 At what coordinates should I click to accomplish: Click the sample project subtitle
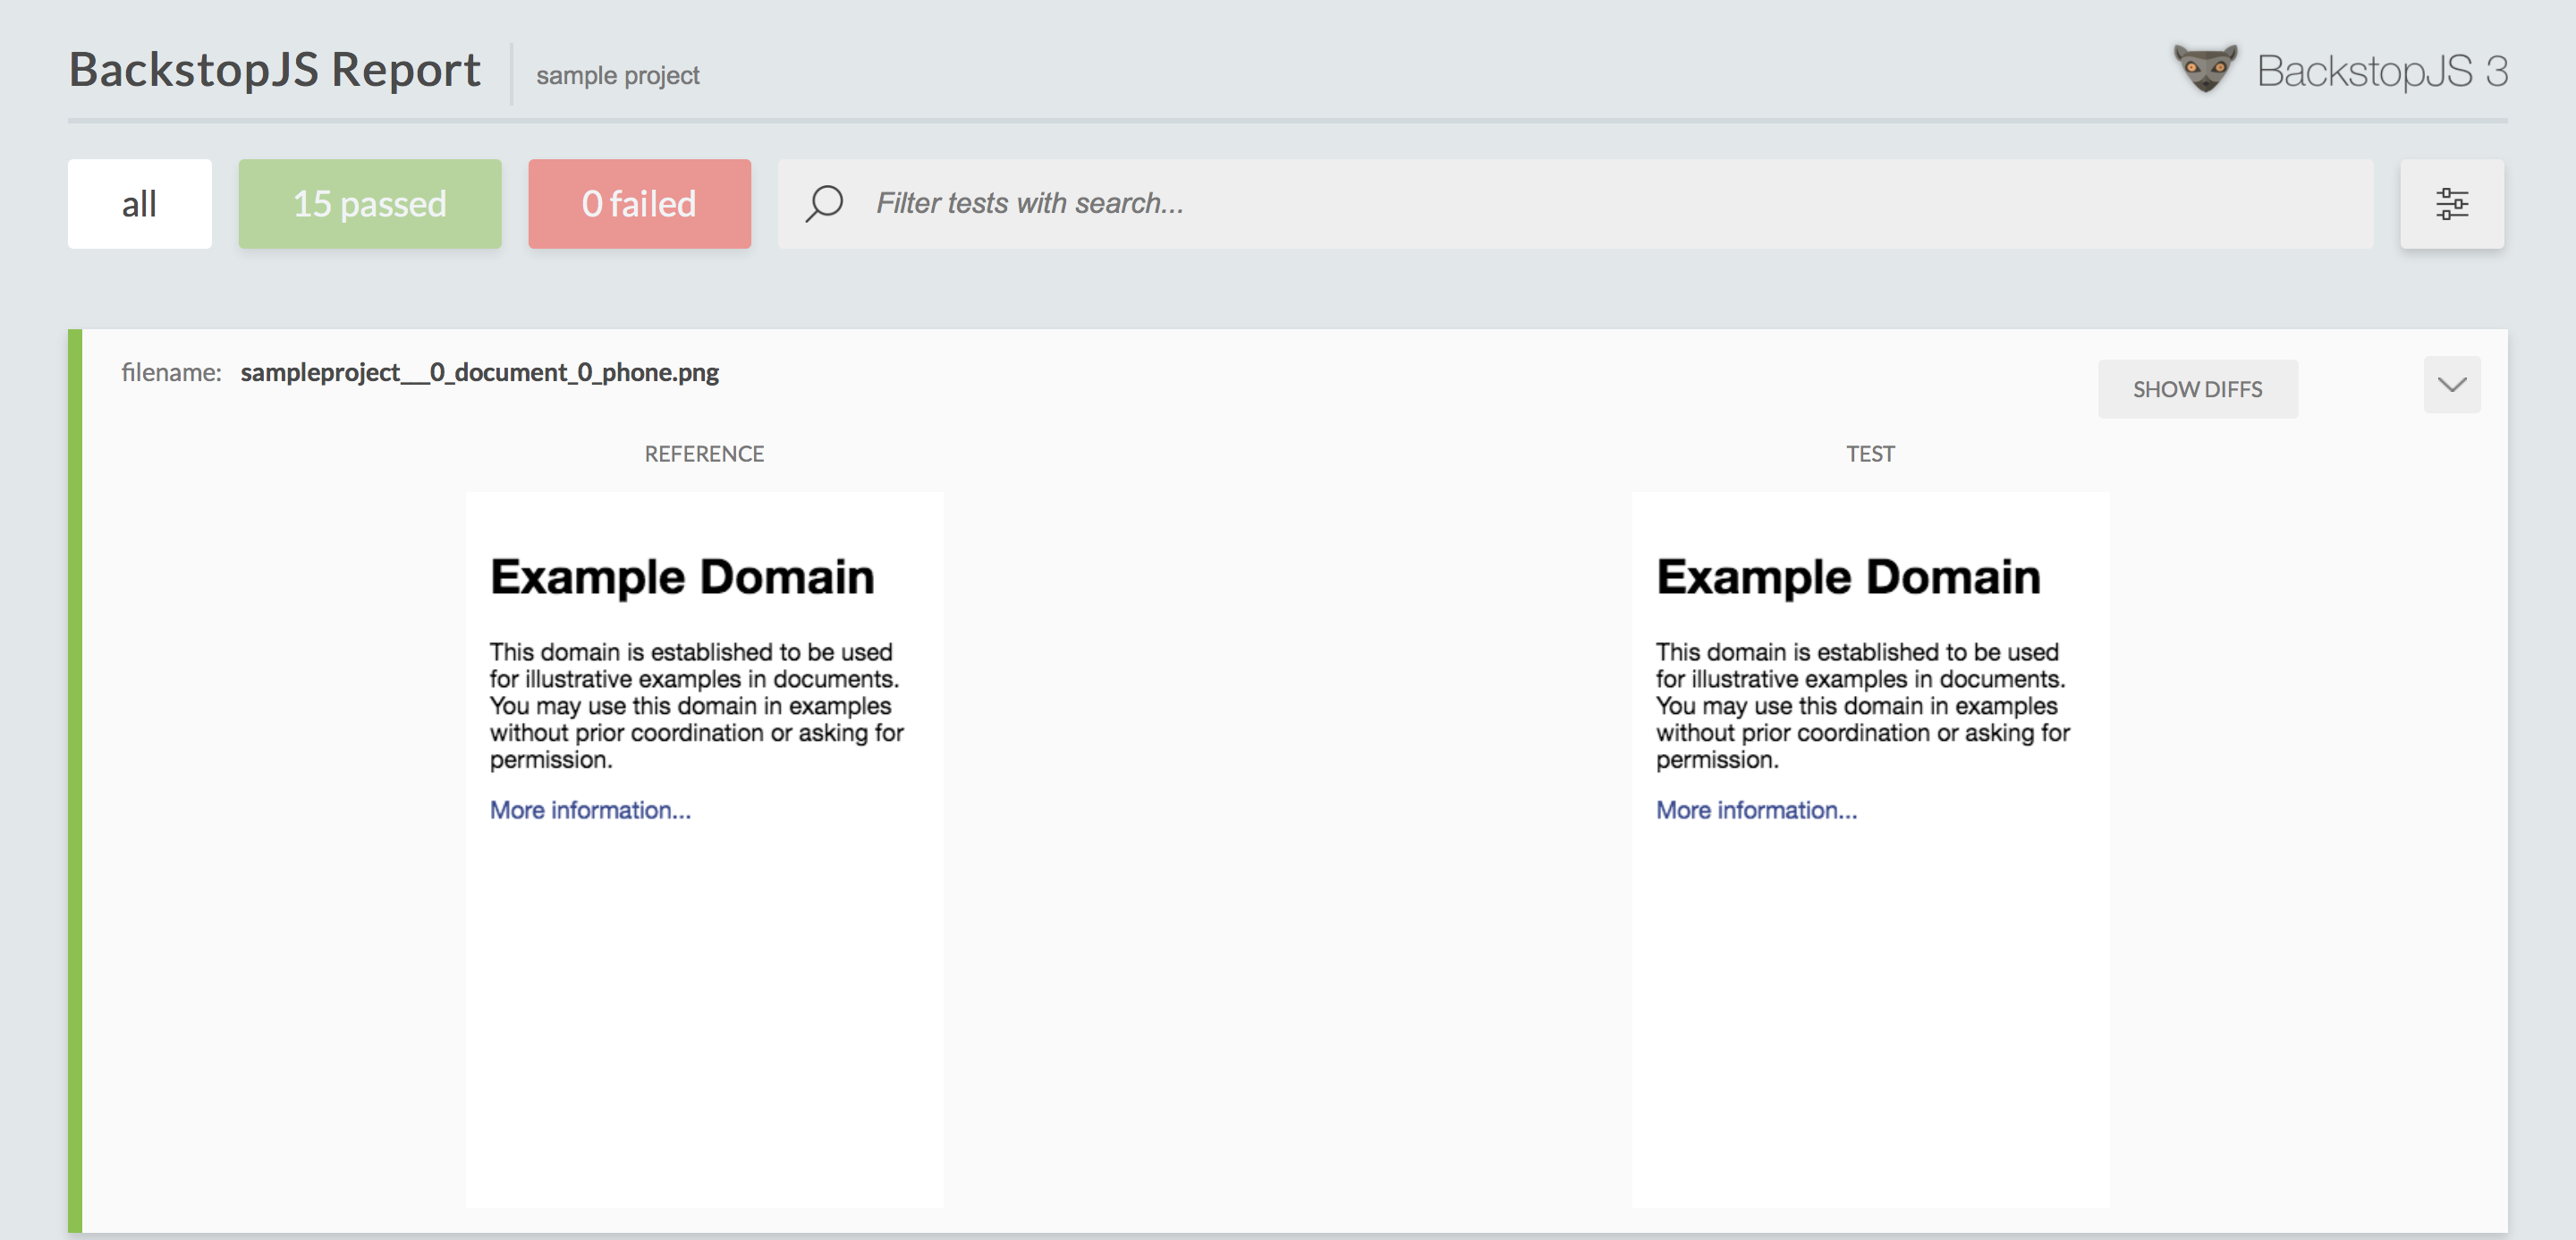pos(617,76)
